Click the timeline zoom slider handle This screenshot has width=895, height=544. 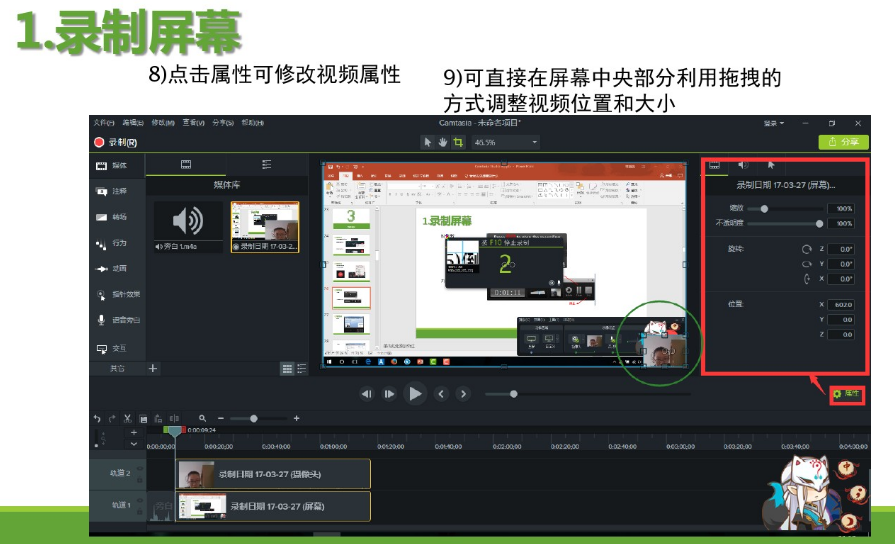click(253, 418)
